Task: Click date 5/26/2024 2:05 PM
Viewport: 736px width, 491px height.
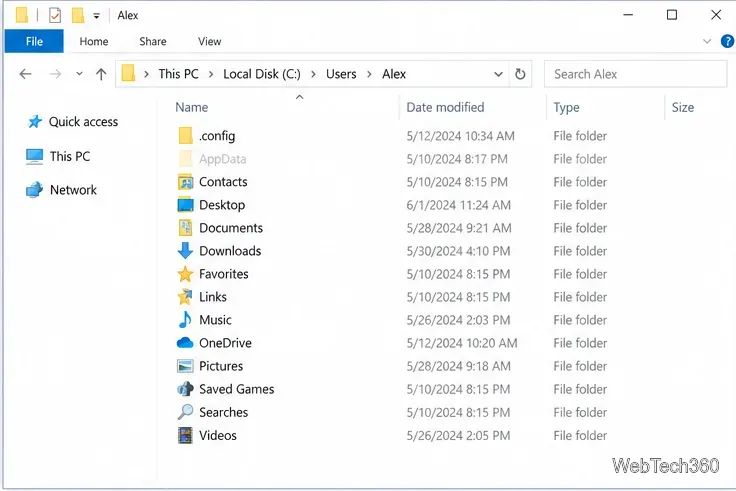Action: [458, 436]
